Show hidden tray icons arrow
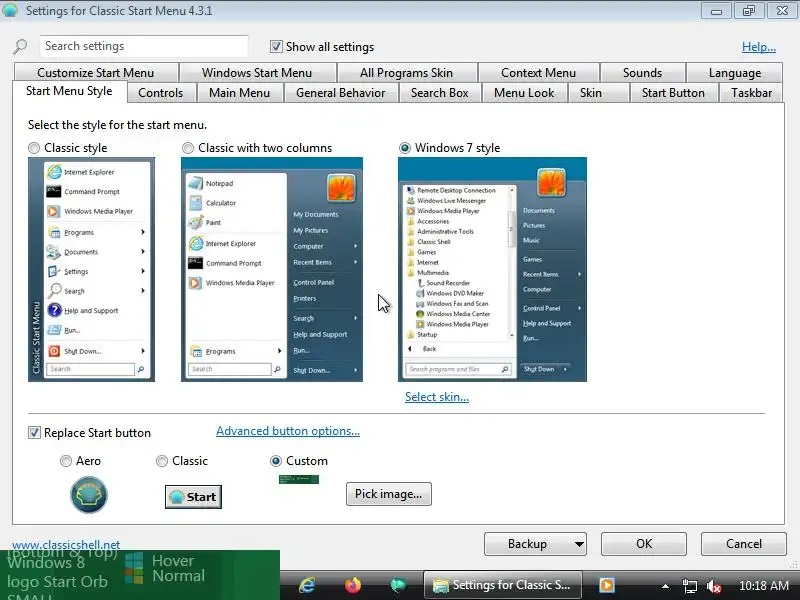Image resolution: width=800 pixels, height=600 pixels. (665, 586)
